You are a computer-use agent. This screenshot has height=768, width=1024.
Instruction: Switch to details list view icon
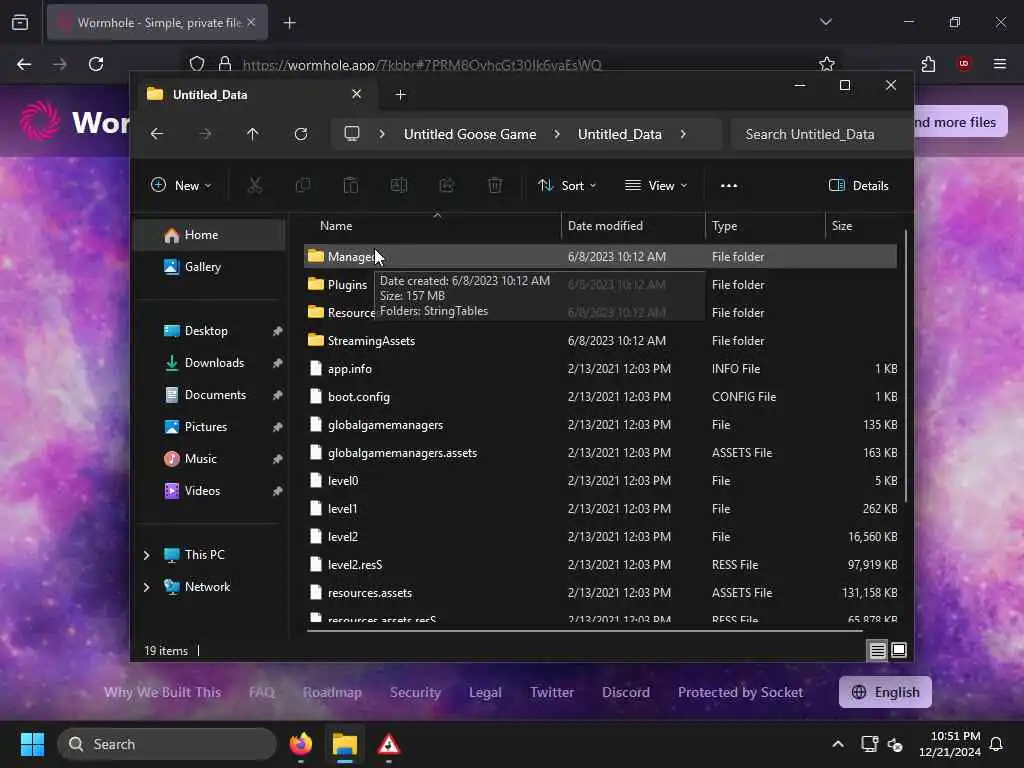pos(877,650)
